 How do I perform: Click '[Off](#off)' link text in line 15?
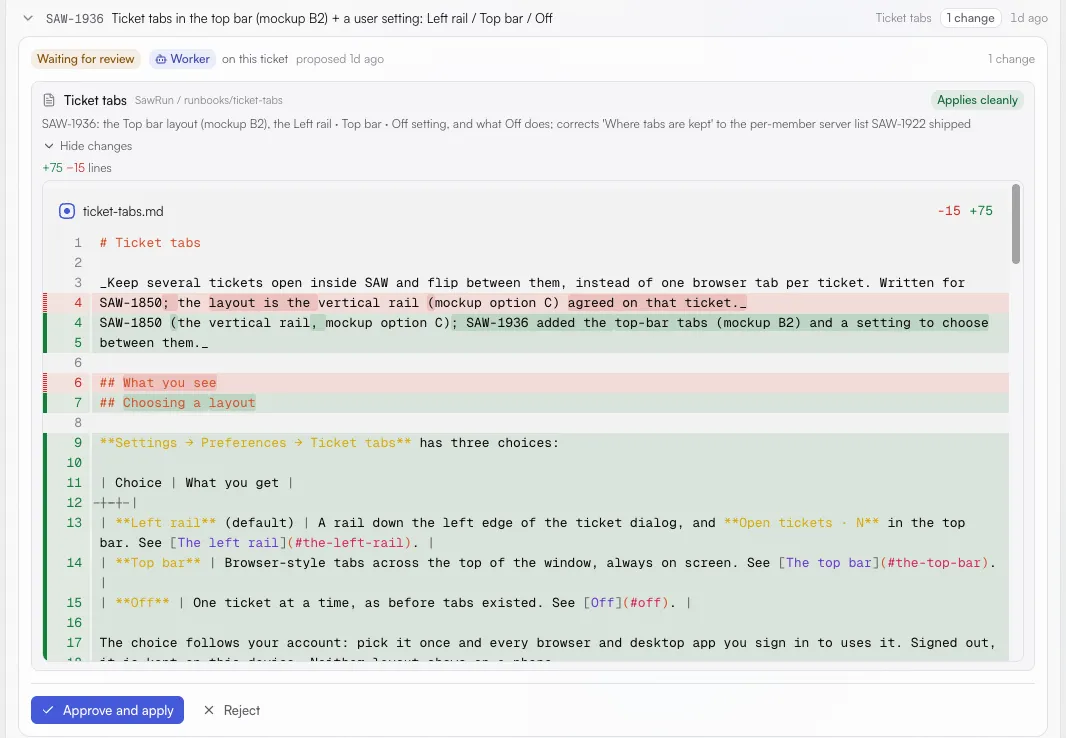click(x=625, y=603)
